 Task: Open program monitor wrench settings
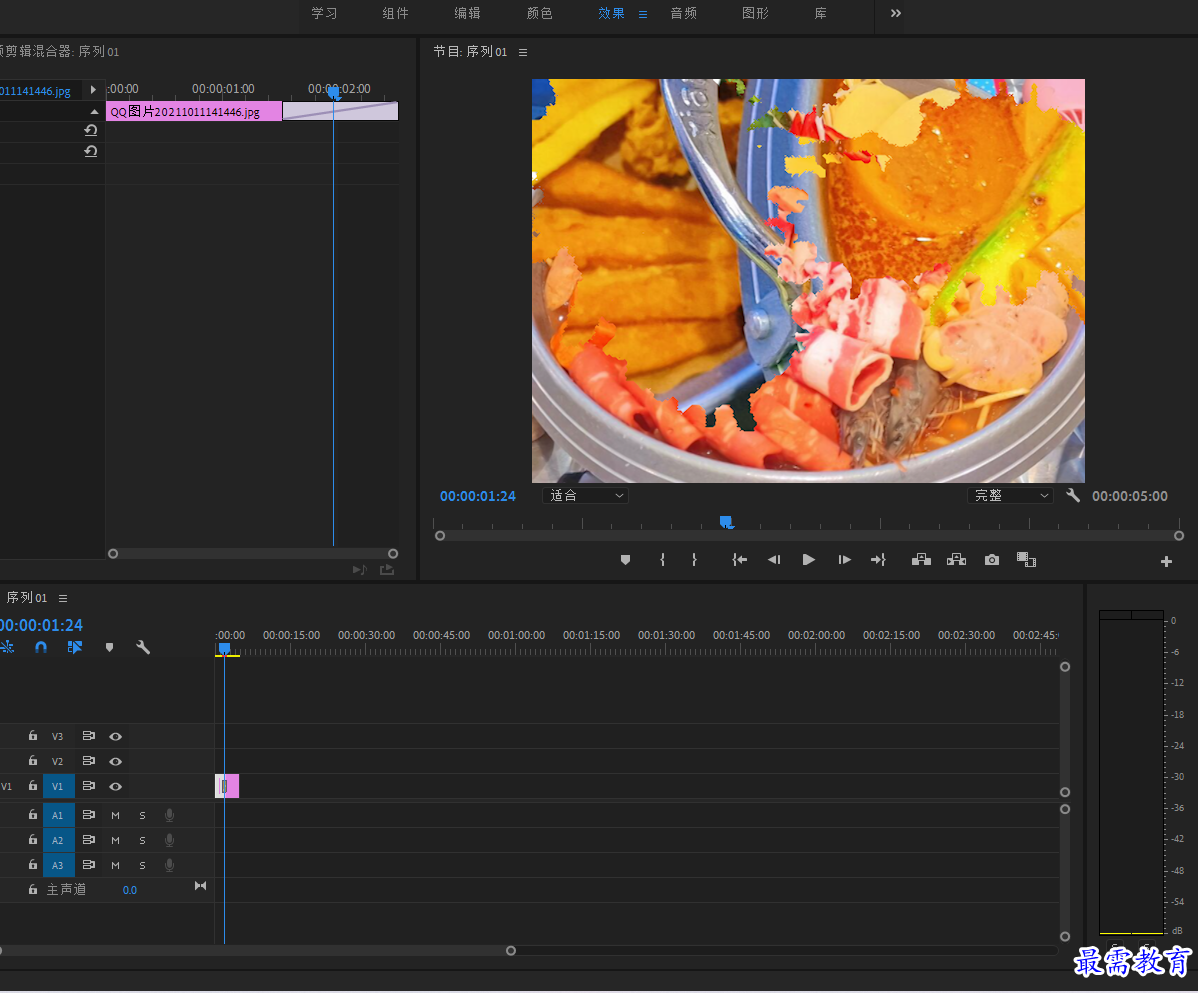click(1073, 495)
